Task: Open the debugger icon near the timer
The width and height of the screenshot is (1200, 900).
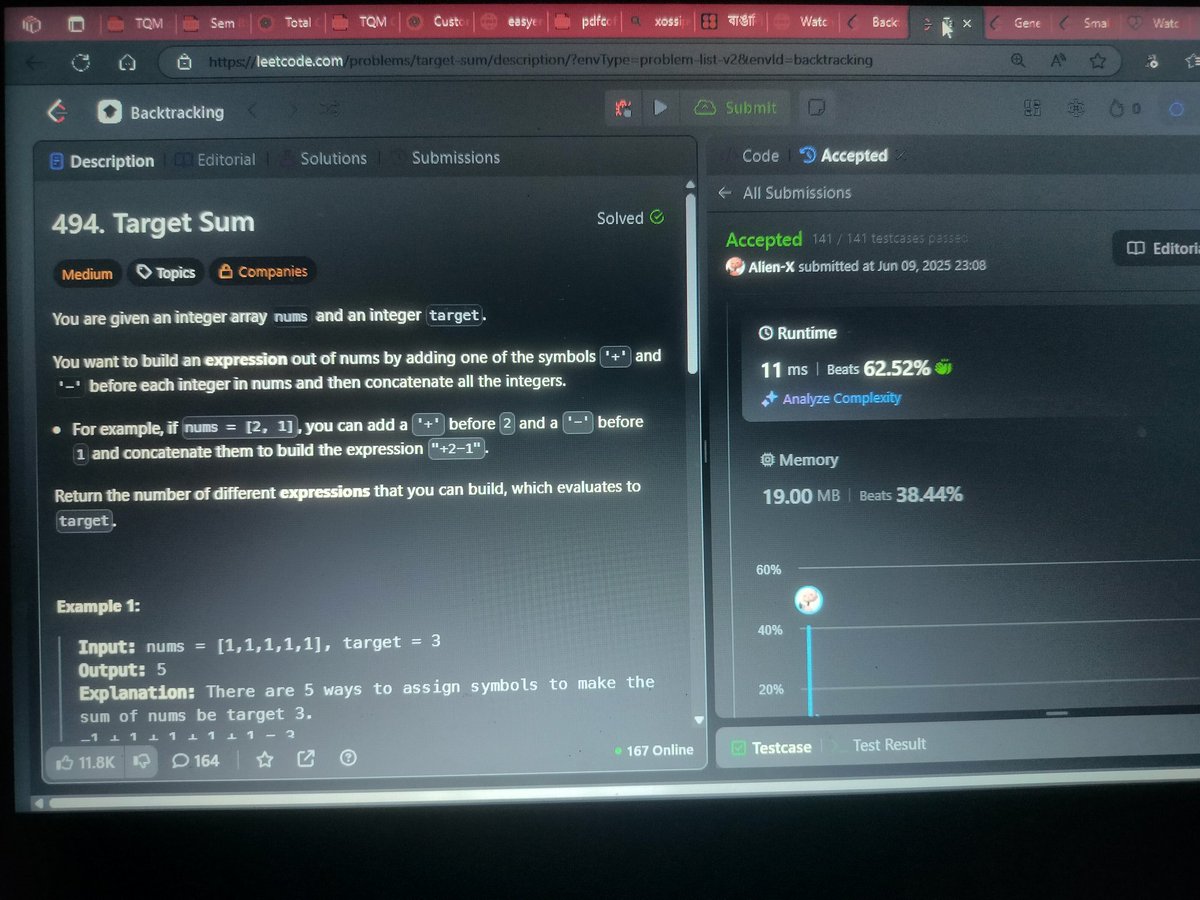Action: click(x=1076, y=108)
